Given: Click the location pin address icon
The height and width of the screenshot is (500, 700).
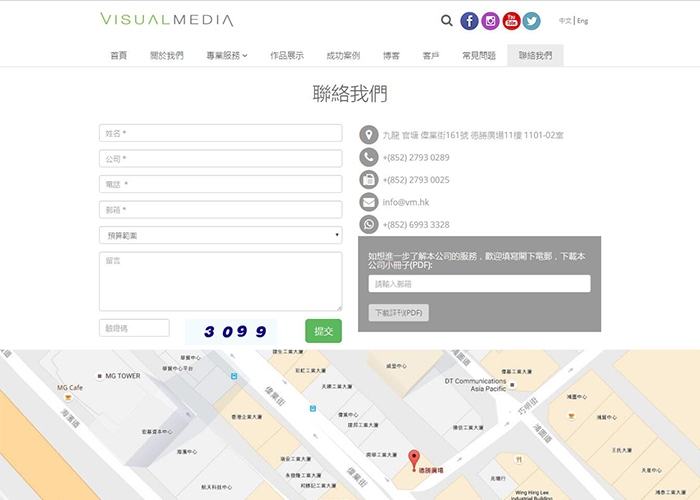Looking at the screenshot, I should (368, 134).
